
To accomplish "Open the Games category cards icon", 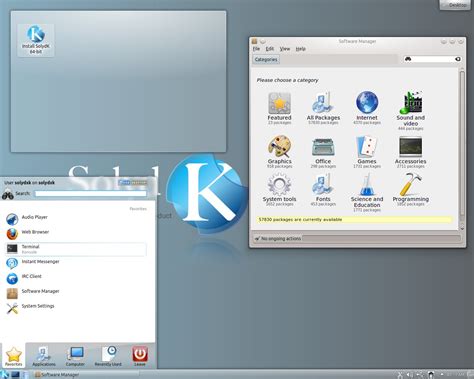I will [367, 146].
